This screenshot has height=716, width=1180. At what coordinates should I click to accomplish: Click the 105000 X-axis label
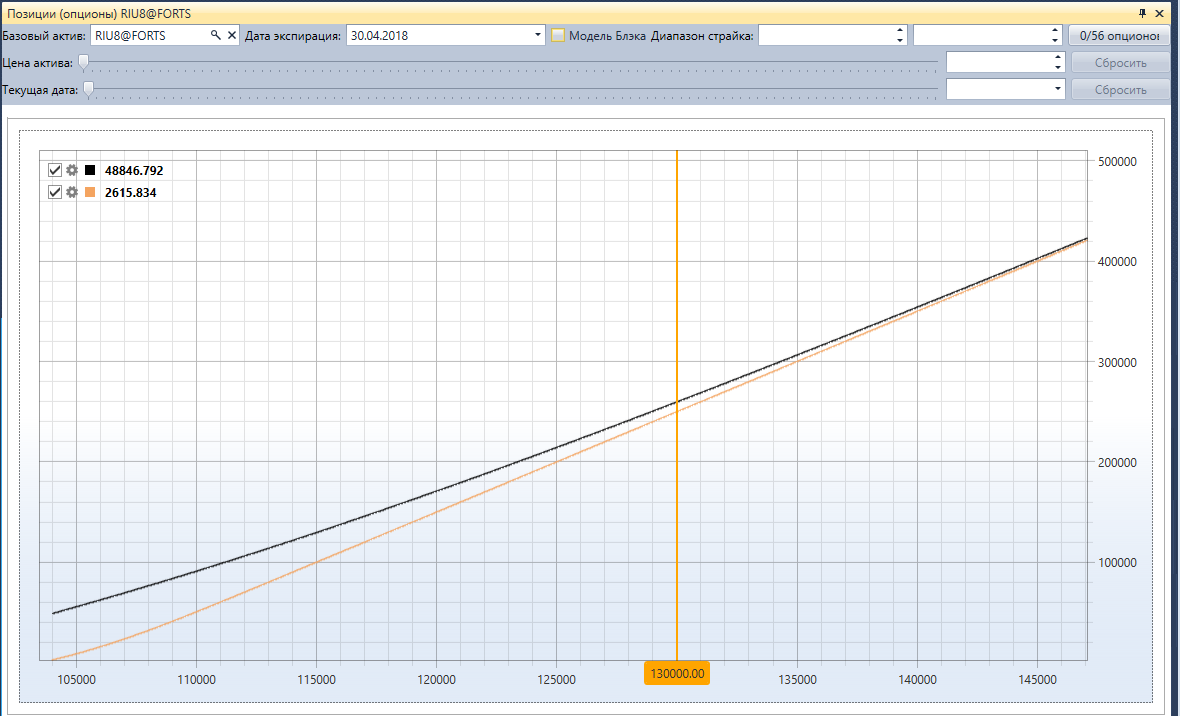click(x=76, y=680)
